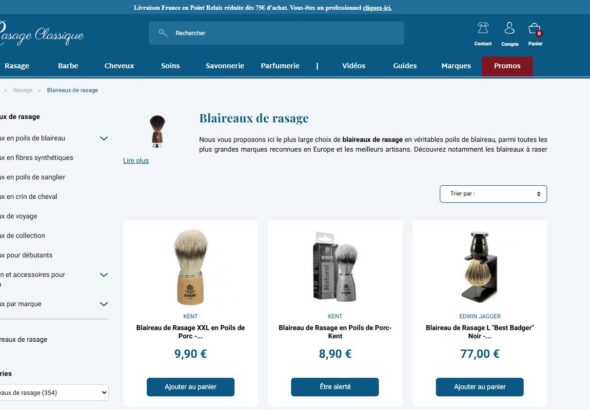Click the Contact phone icon
The width and height of the screenshot is (590, 410).
[x=483, y=28]
